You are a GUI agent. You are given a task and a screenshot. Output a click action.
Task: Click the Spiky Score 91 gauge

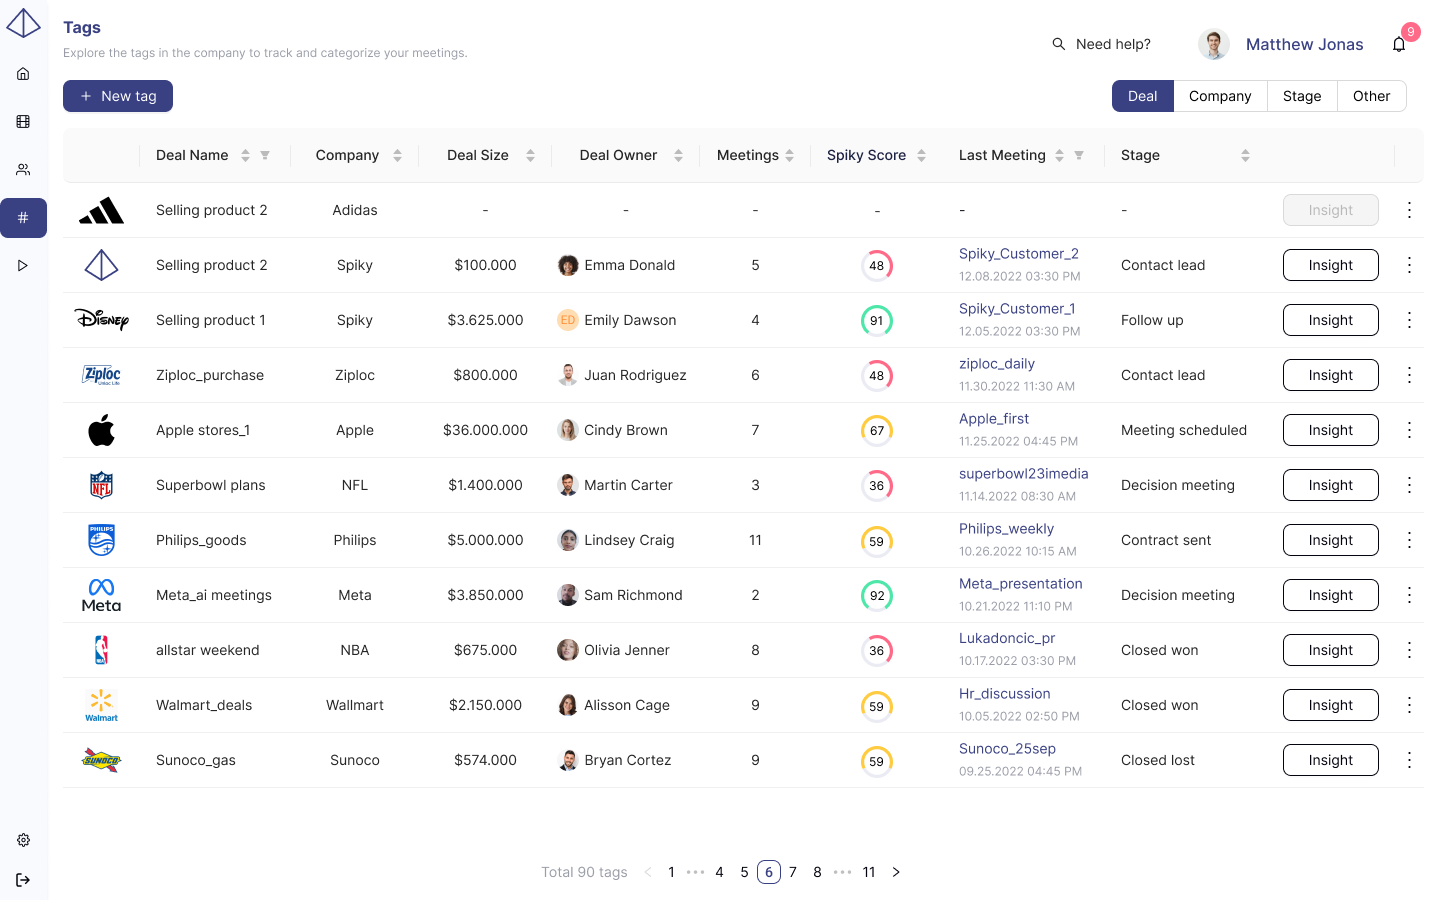(877, 320)
